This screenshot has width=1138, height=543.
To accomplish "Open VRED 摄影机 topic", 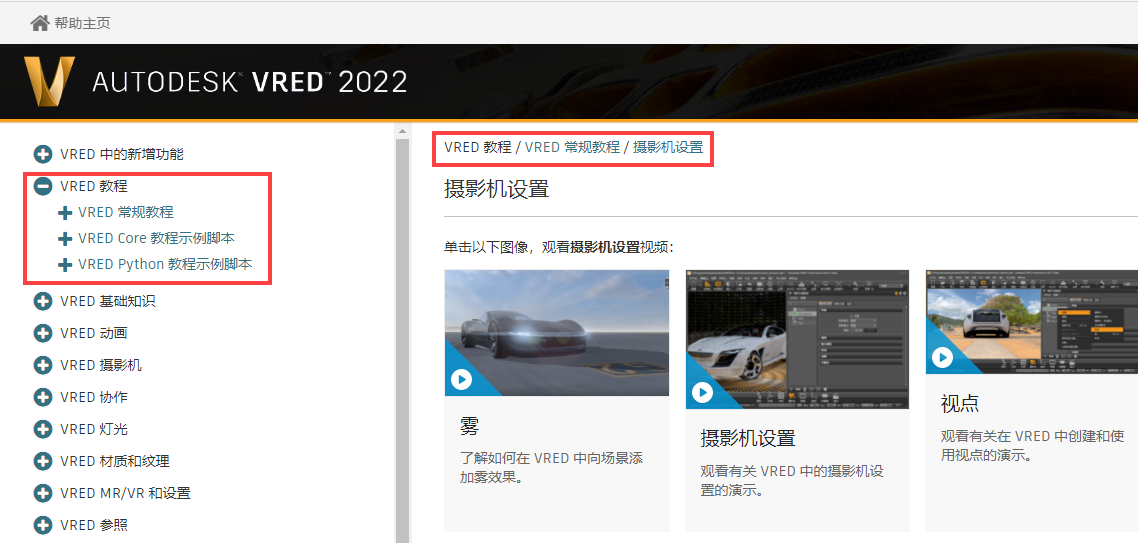I will (x=101, y=365).
